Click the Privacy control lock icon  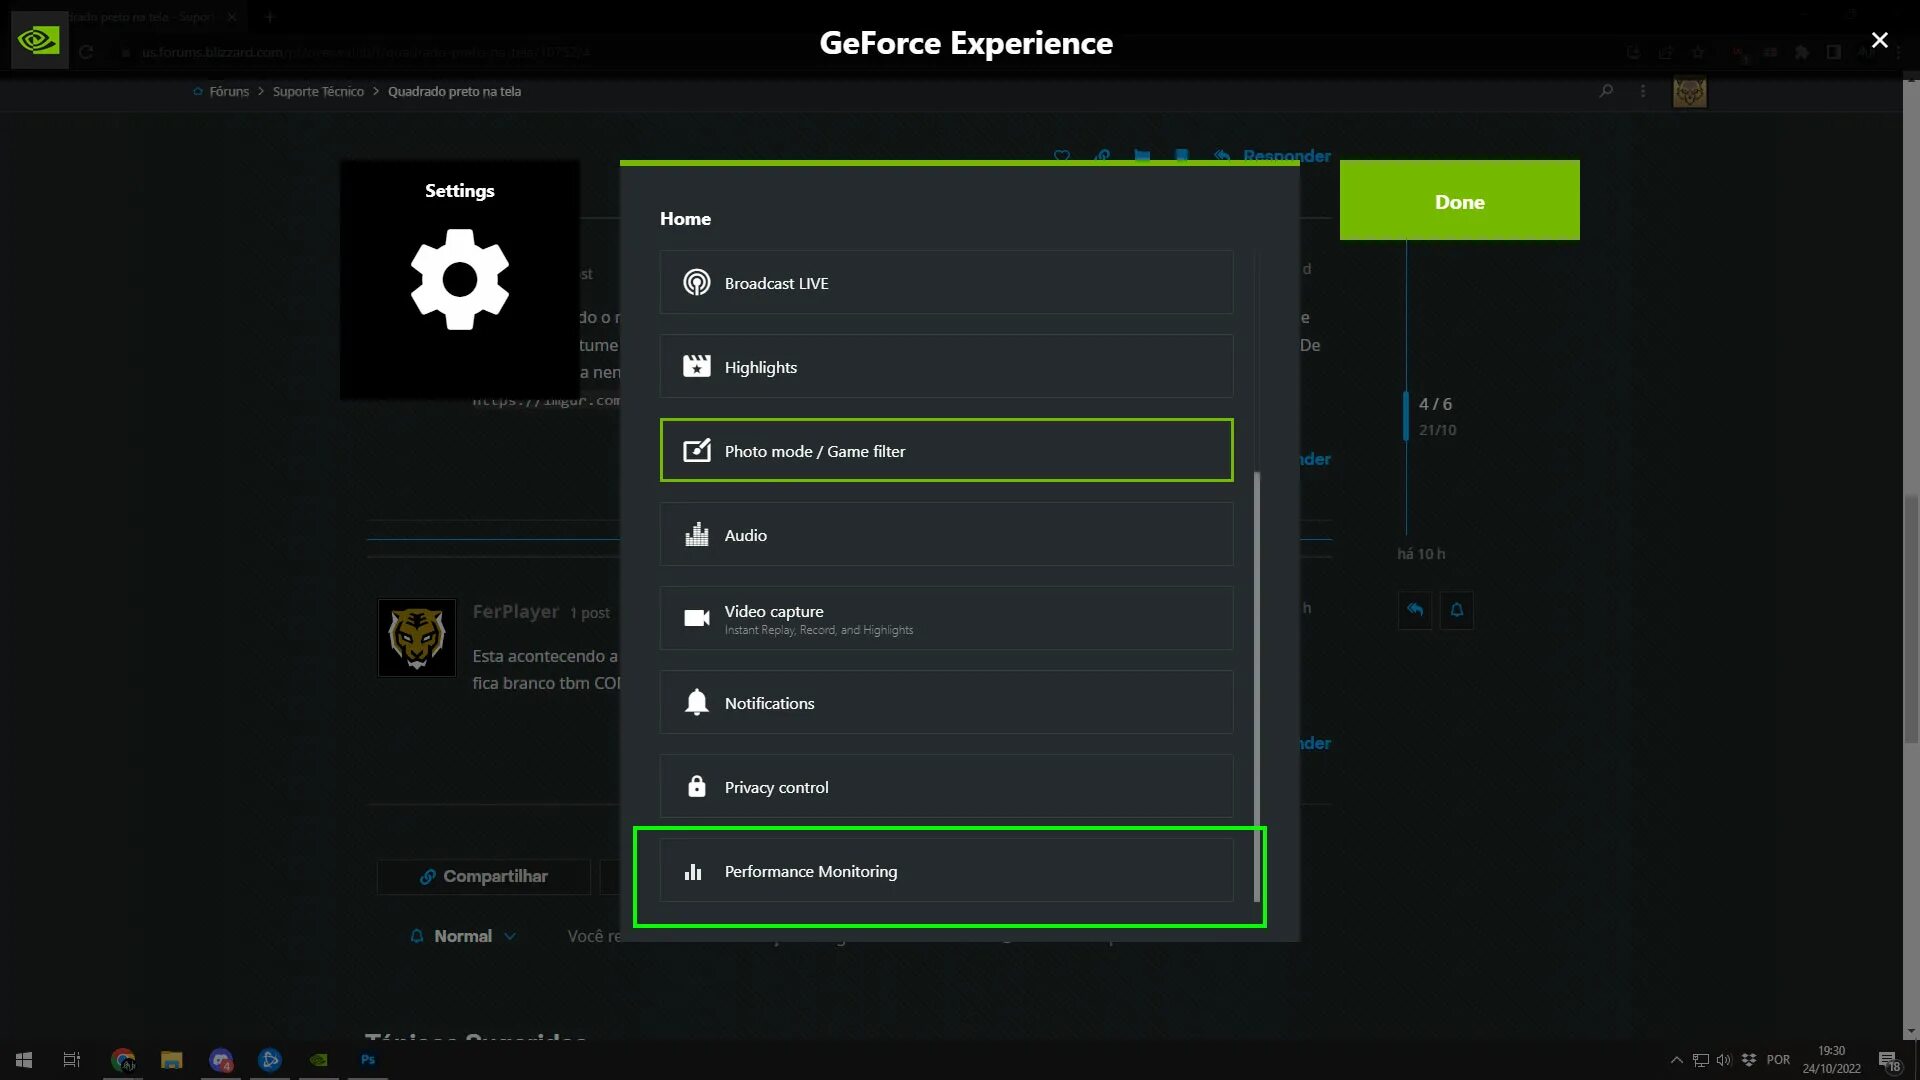click(x=695, y=786)
